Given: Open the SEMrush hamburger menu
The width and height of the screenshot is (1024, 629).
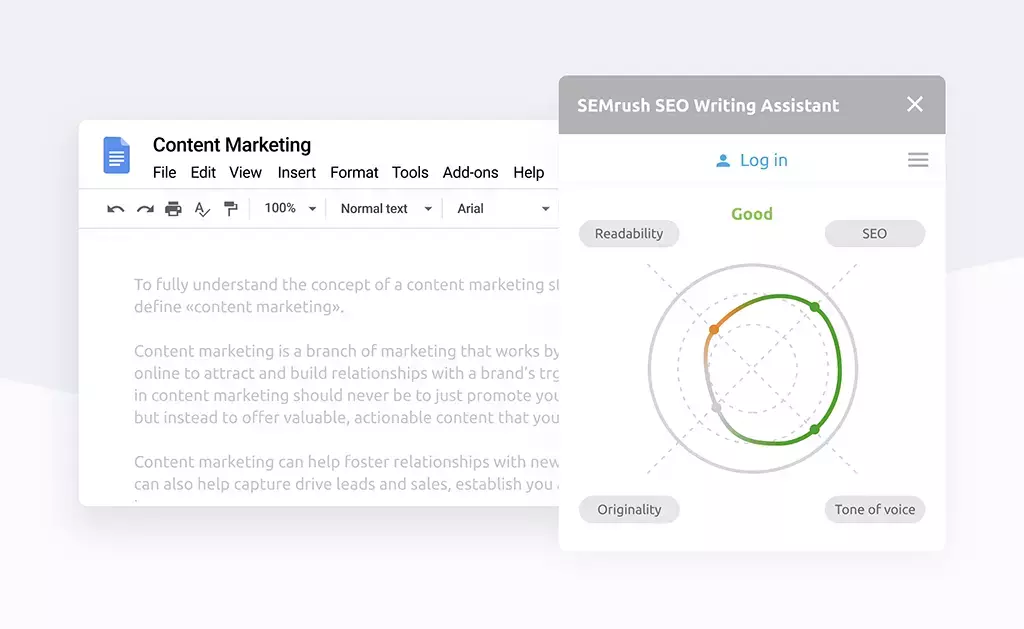Looking at the screenshot, I should [x=918, y=160].
